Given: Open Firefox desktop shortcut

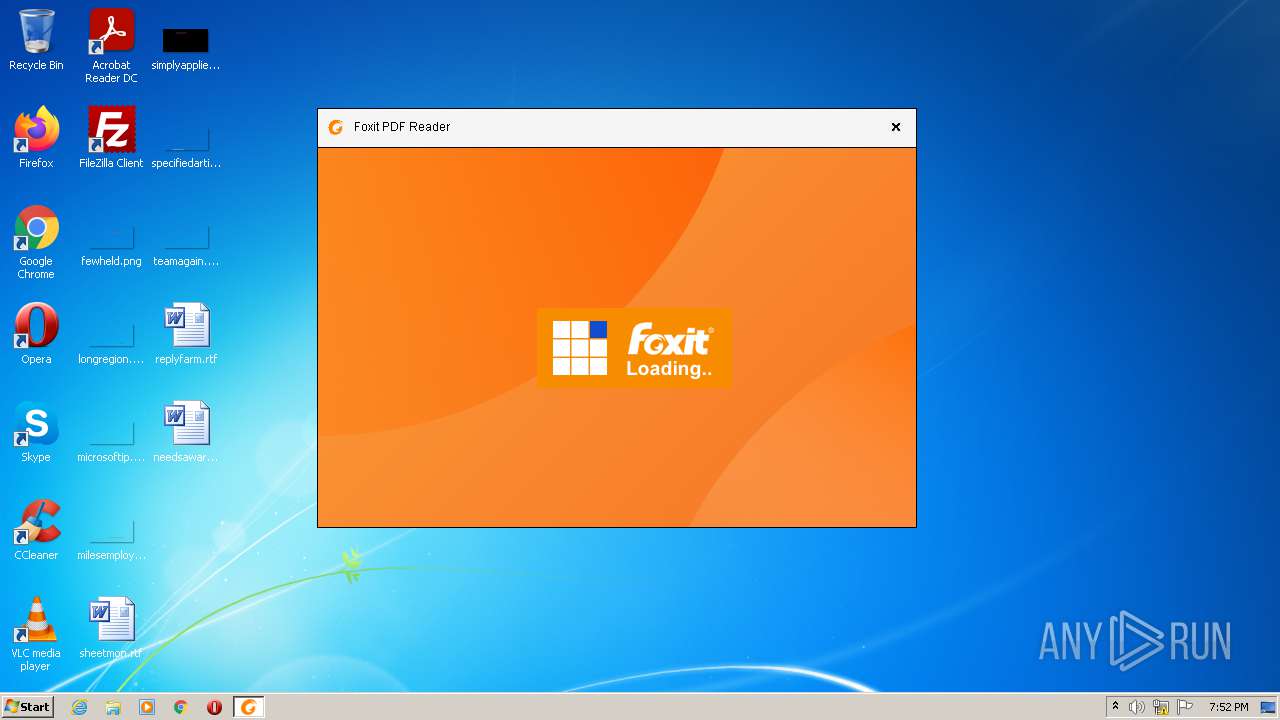Looking at the screenshot, I should click(x=36, y=138).
